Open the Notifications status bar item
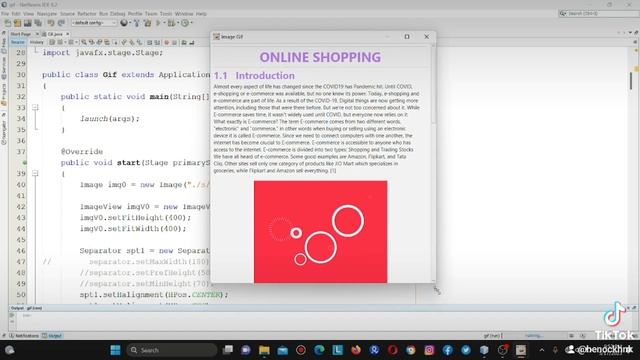640x360 pixels. pos(24,336)
